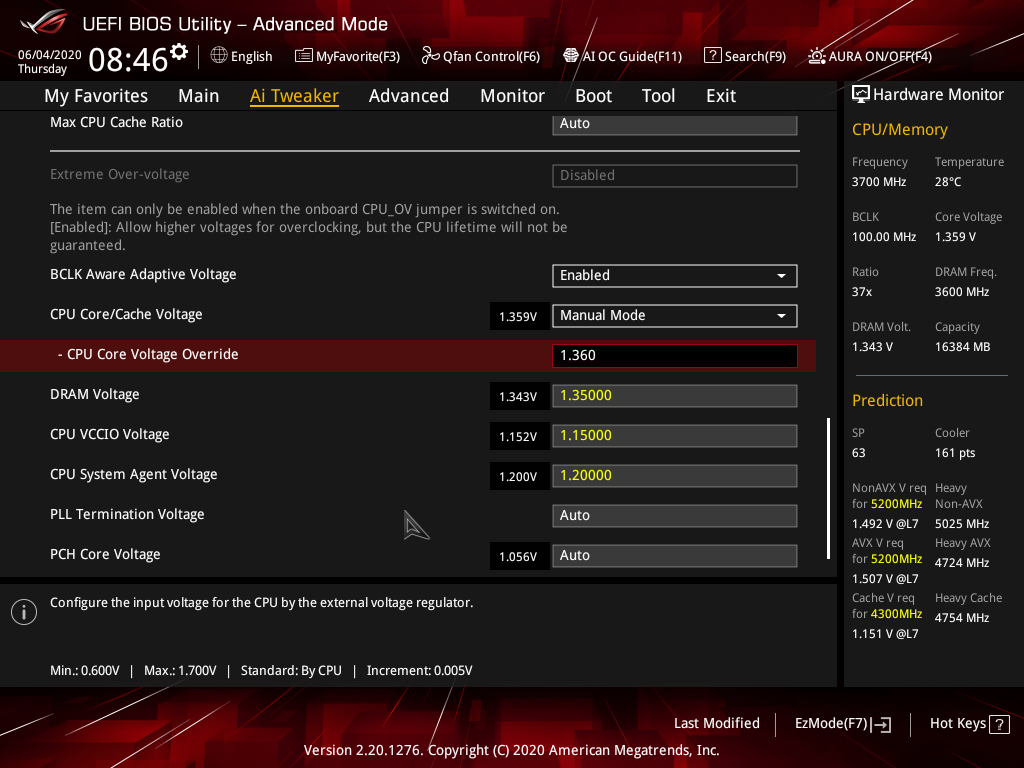Launch the AI OC Guide

pyautogui.click(x=622, y=56)
